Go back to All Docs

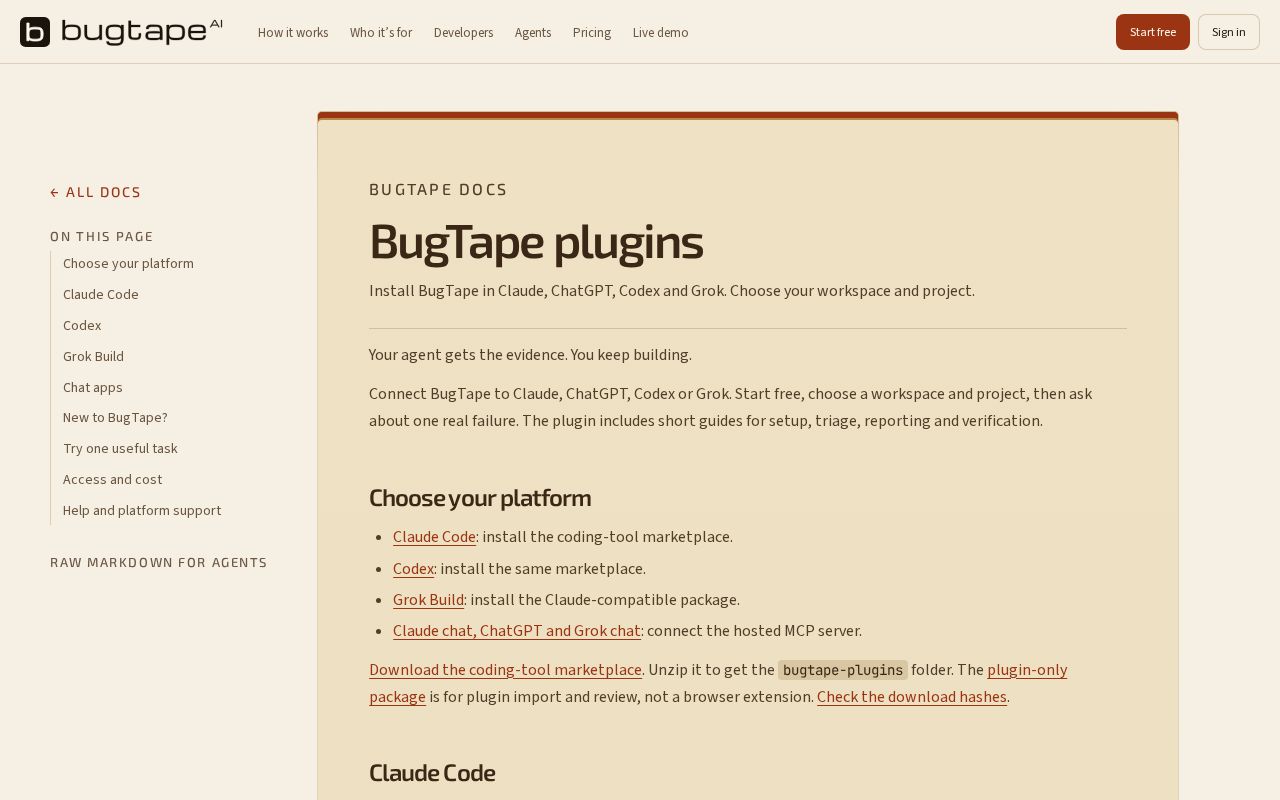point(96,192)
